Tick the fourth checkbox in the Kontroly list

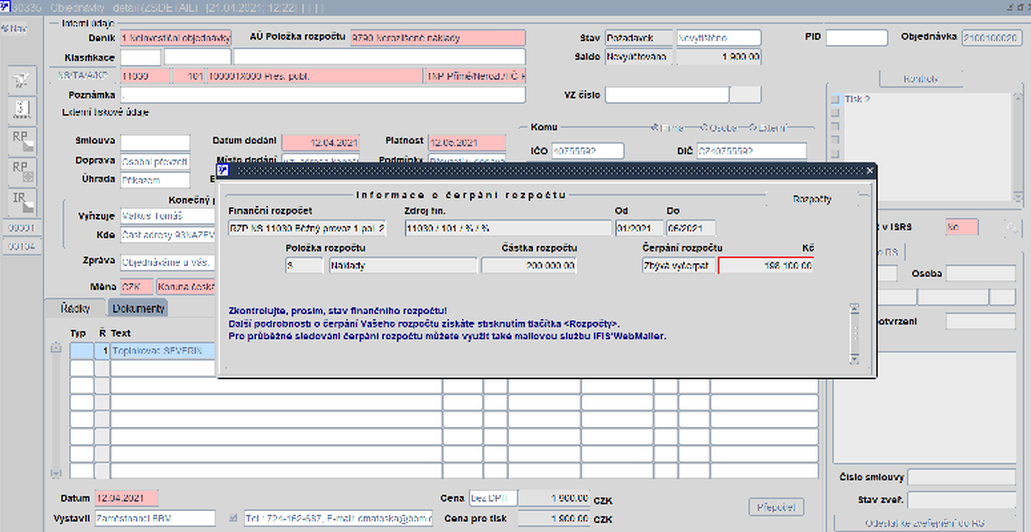click(x=835, y=140)
